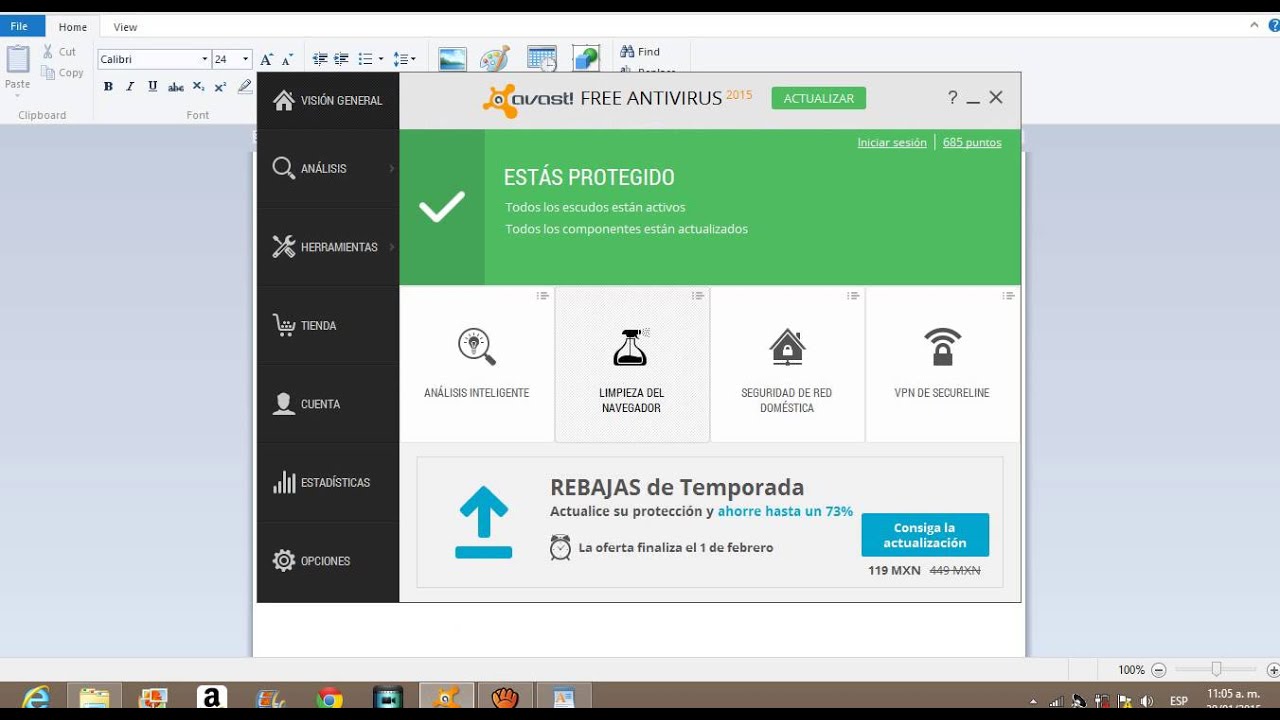Image resolution: width=1280 pixels, height=720 pixels.
Task: Open Seguridad de Red Doméstica house icon
Action: (x=787, y=347)
